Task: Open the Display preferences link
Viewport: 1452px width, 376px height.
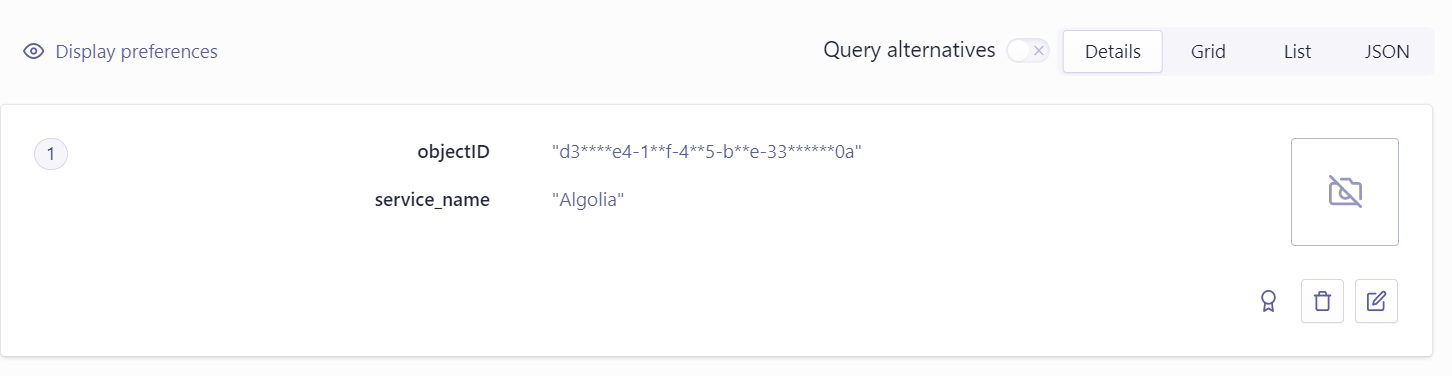Action: [x=136, y=52]
